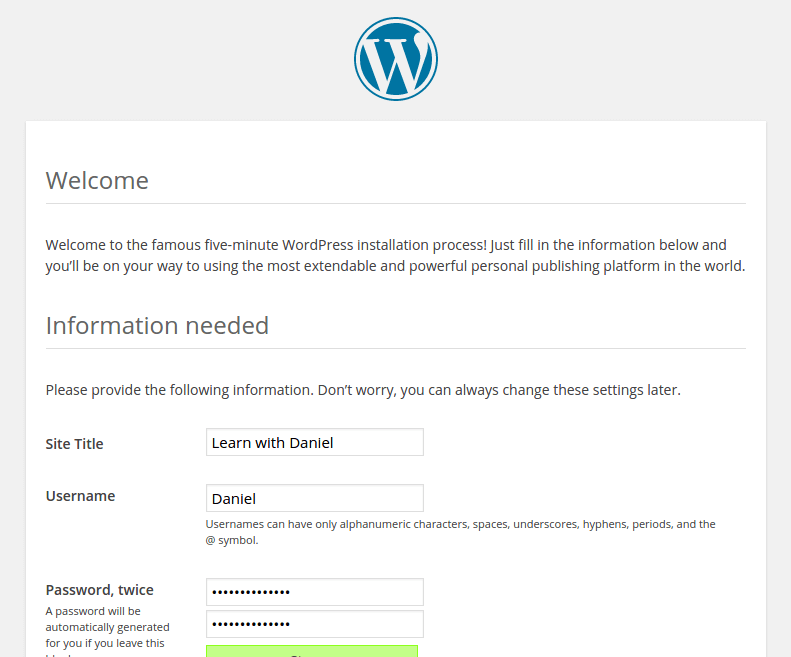Click the divider line under Information needed
The image size is (791, 657).
tap(395, 349)
